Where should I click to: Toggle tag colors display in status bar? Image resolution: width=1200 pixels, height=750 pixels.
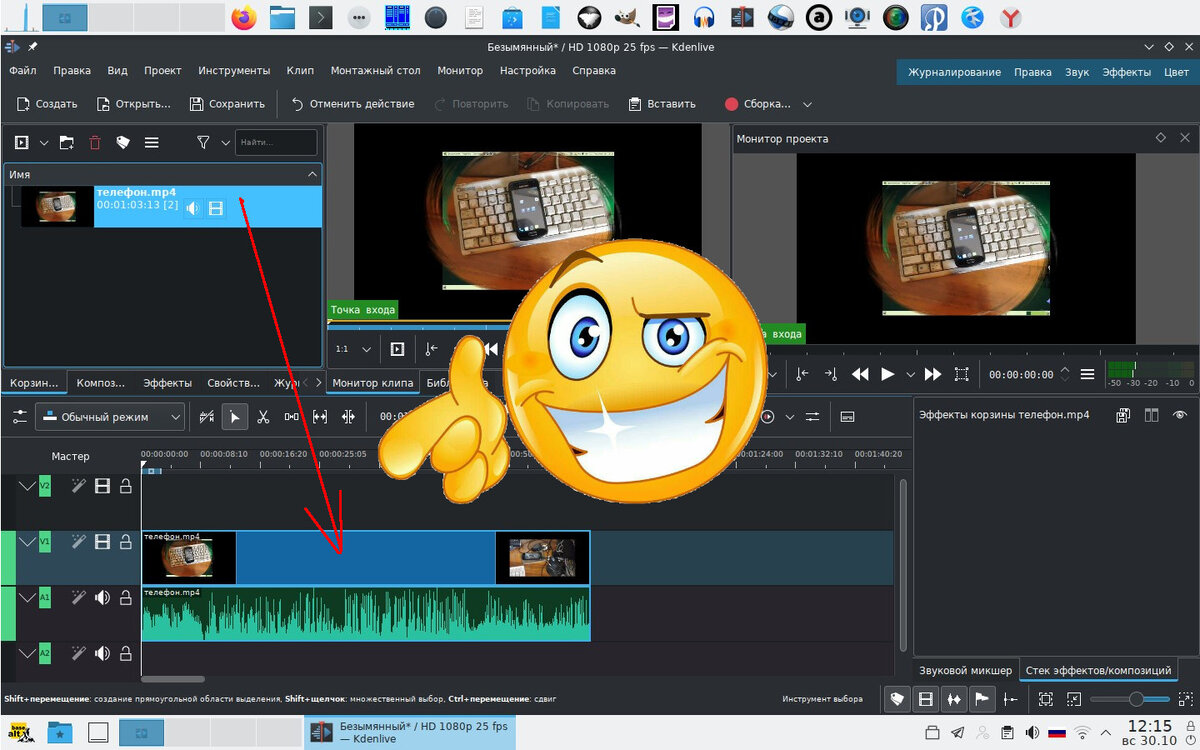[x=898, y=700]
